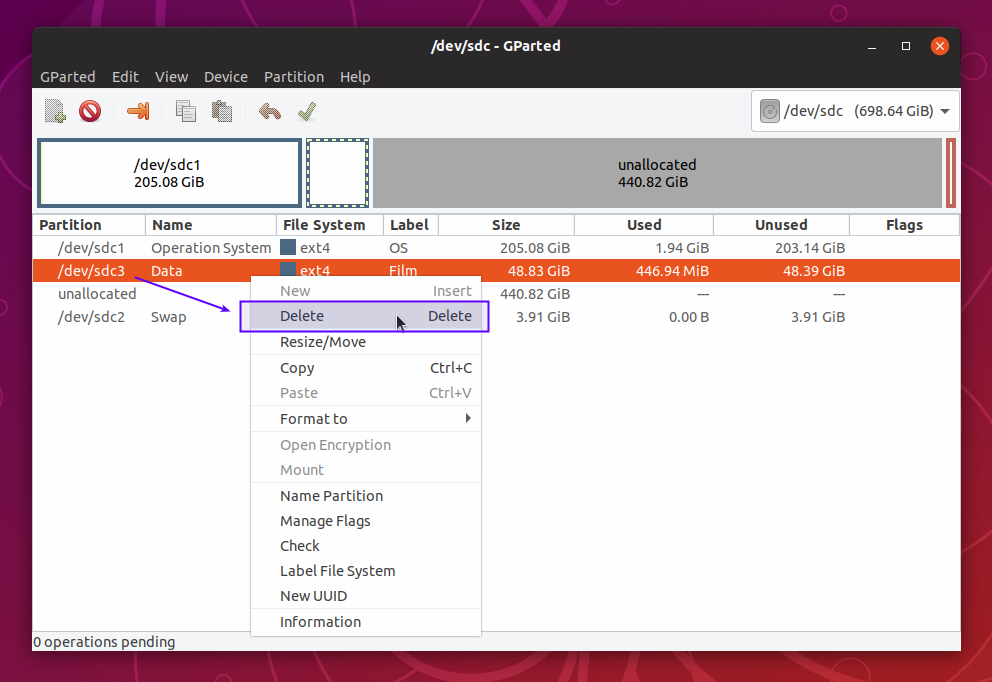Open the /dev/sdc device dropdown
Viewport: 992px width, 682px height.
point(944,111)
